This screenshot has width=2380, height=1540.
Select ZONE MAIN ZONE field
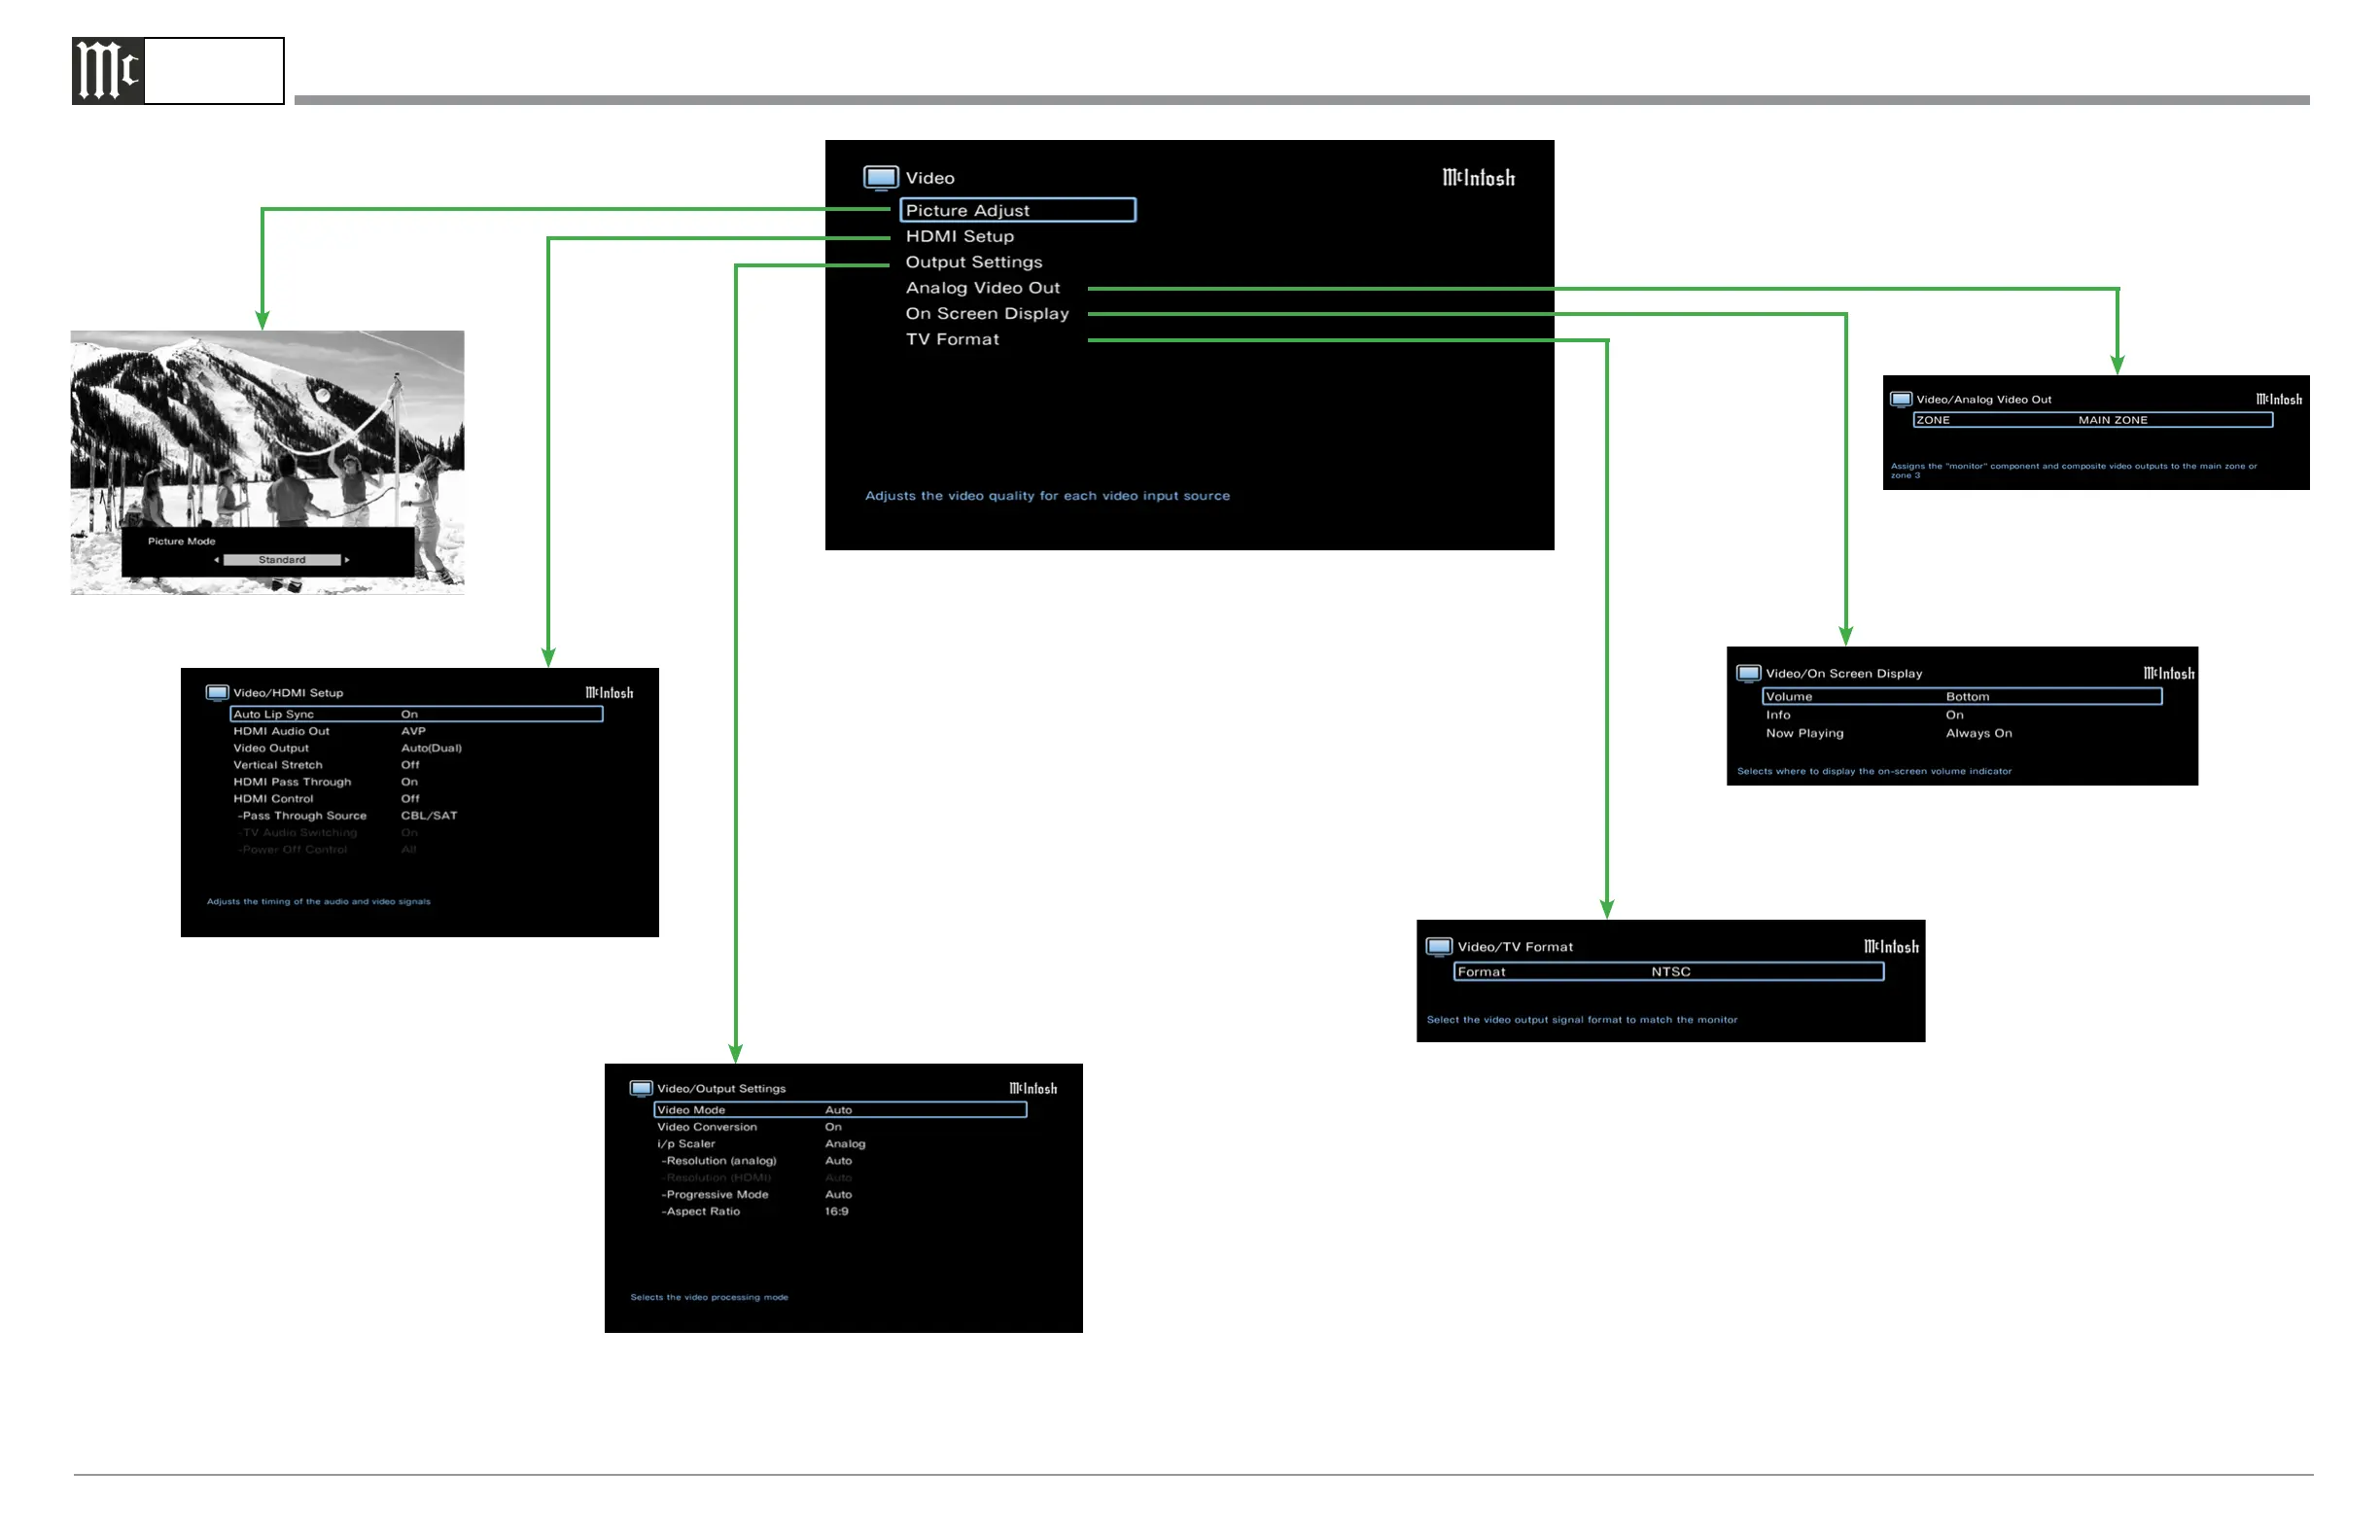2092,420
